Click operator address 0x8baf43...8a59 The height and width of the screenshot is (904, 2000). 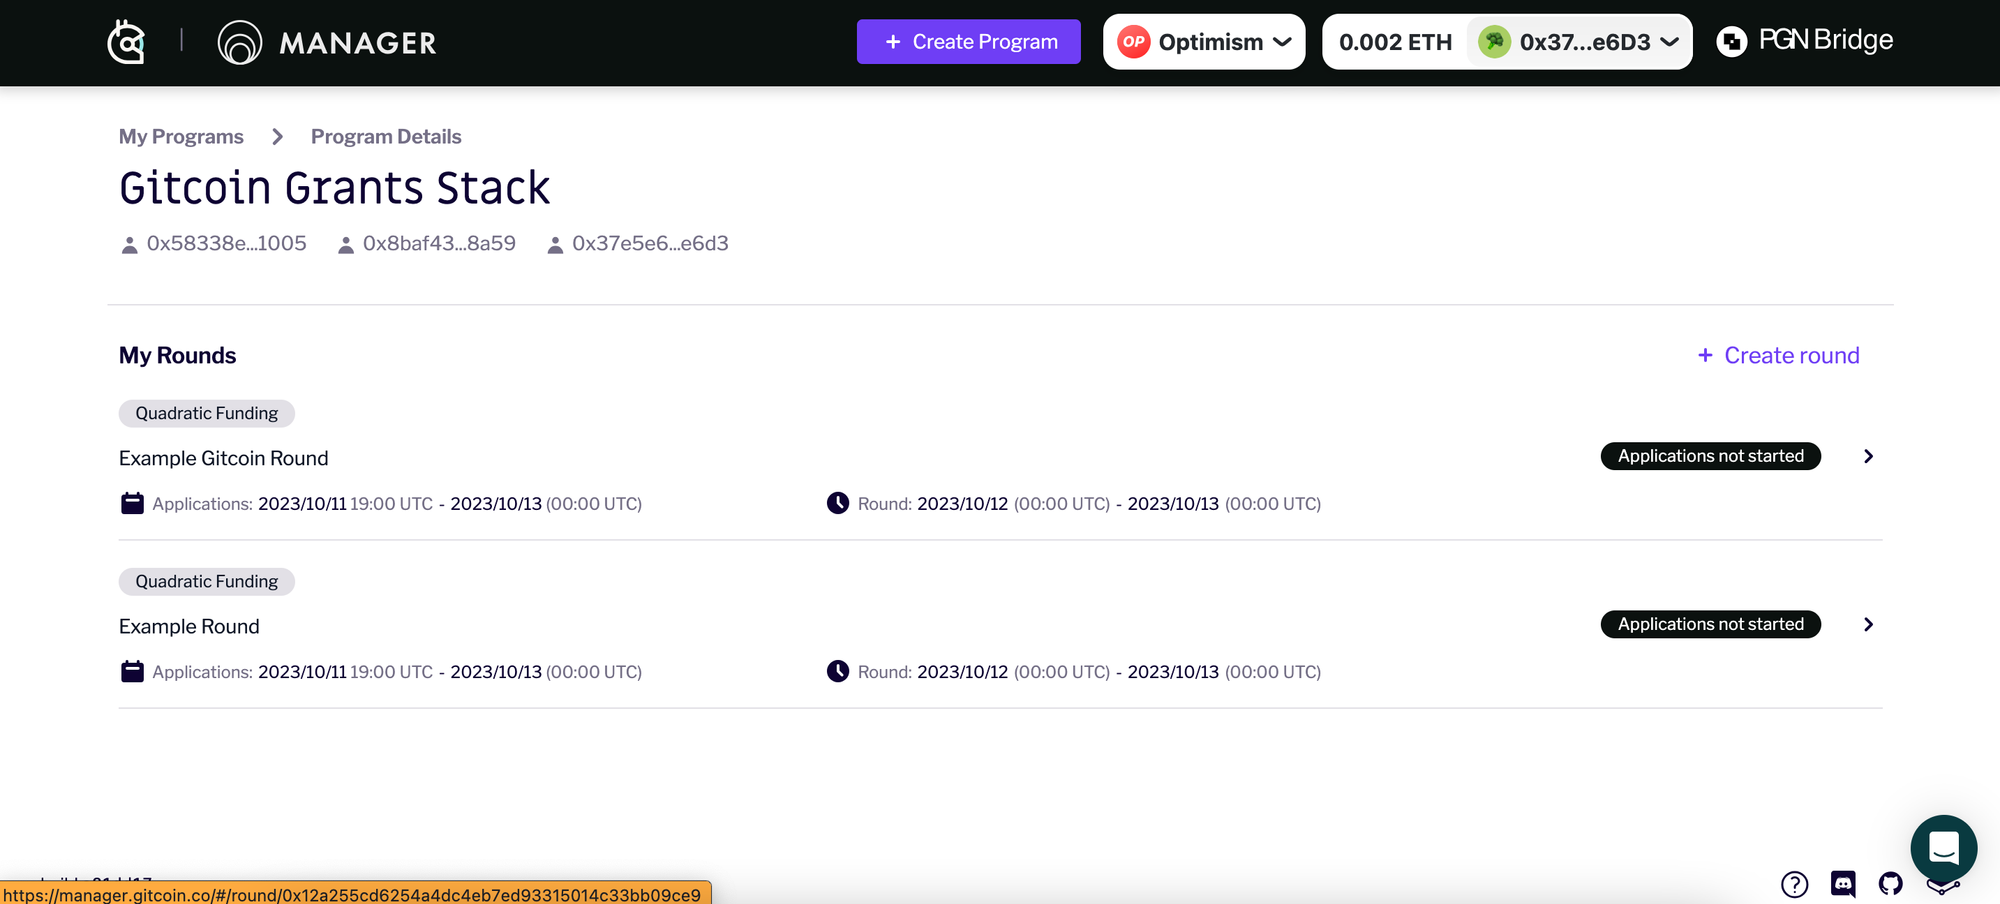439,243
